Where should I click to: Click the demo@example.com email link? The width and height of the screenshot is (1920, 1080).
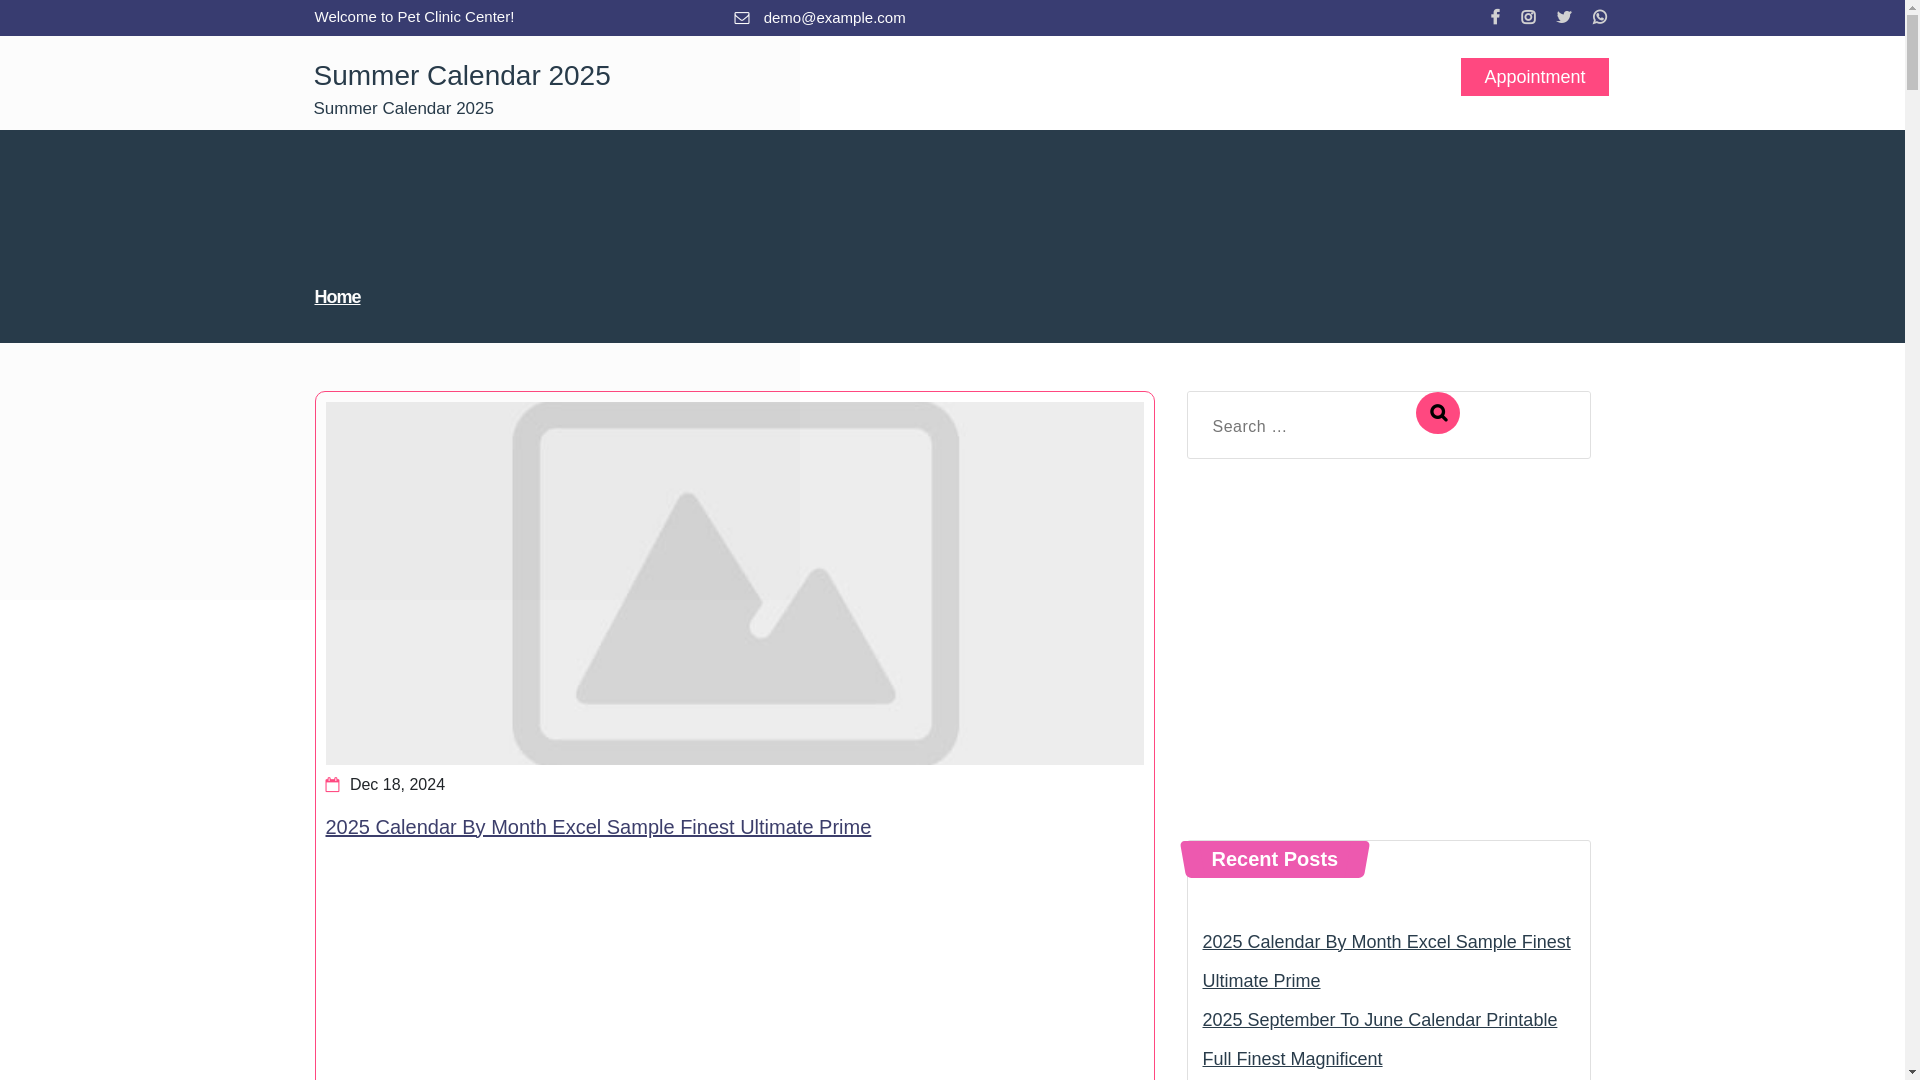pyautogui.click(x=834, y=18)
